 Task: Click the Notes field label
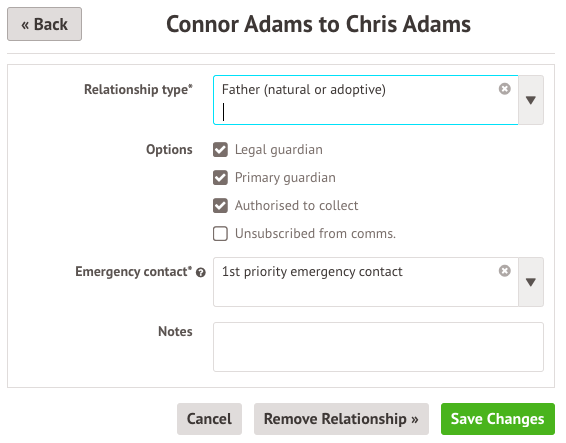click(x=175, y=331)
